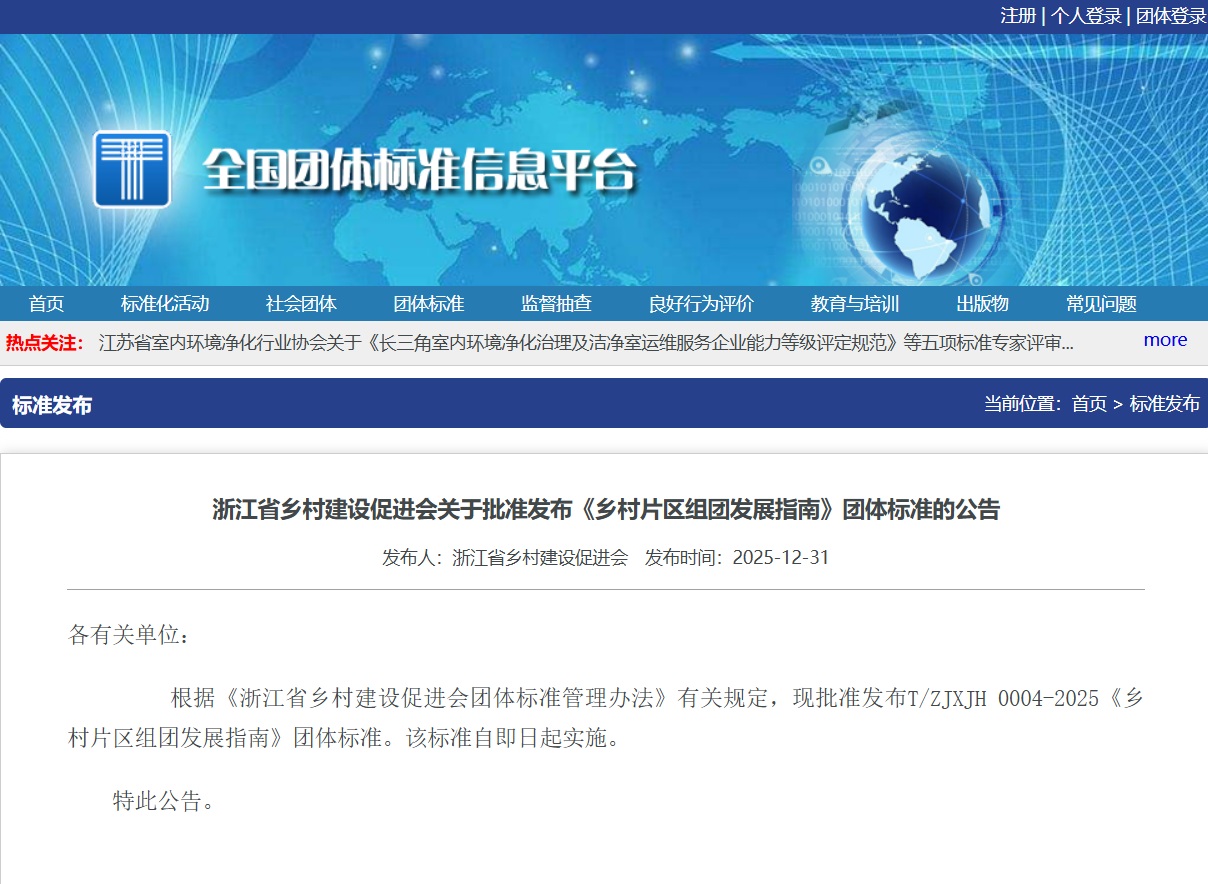Image resolution: width=1208 pixels, height=884 pixels.
Task: Select 出版物 in the navigation bar
Action: pos(982,304)
